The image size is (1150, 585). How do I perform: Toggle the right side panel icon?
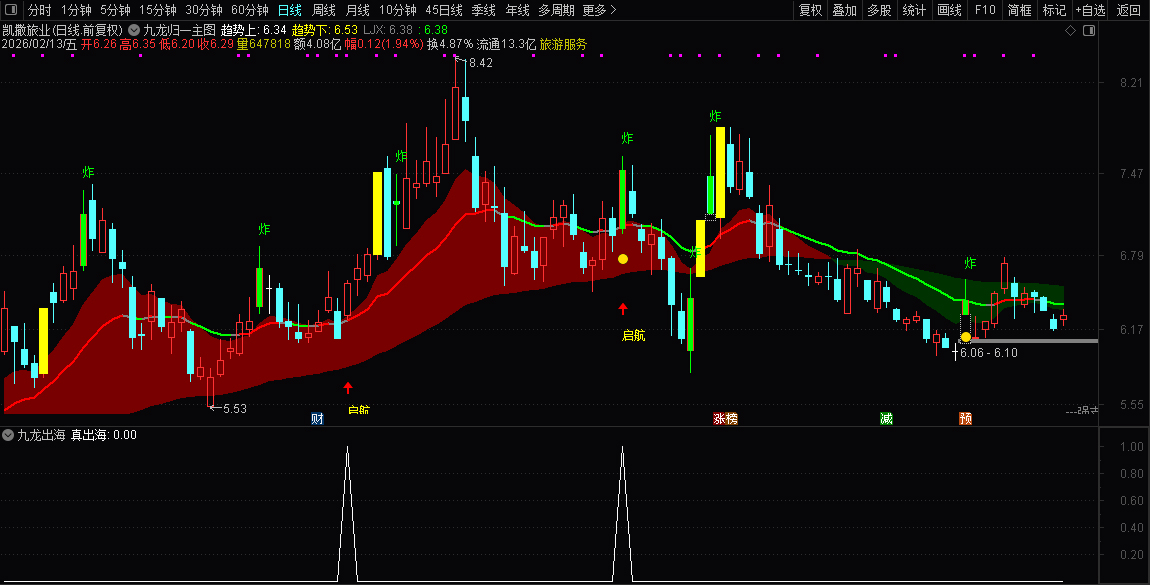pyautogui.click(x=1089, y=30)
